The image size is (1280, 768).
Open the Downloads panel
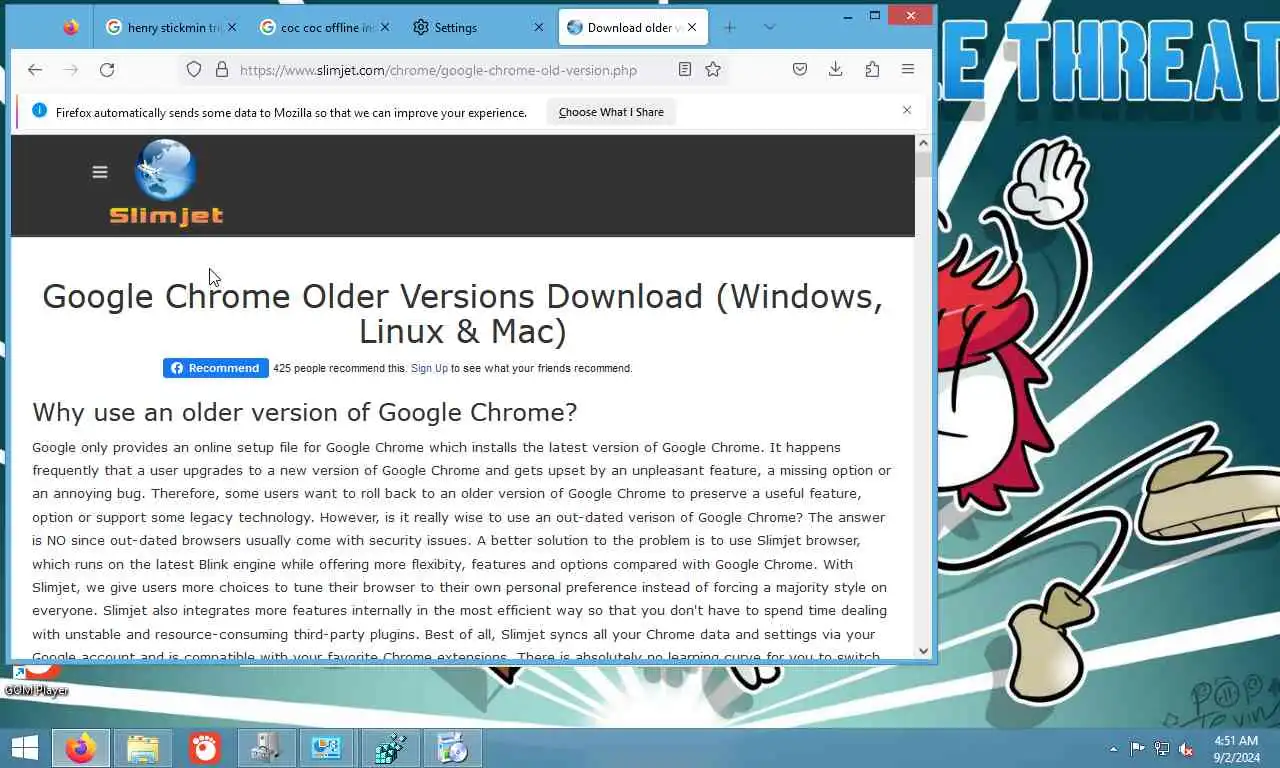[836, 69]
